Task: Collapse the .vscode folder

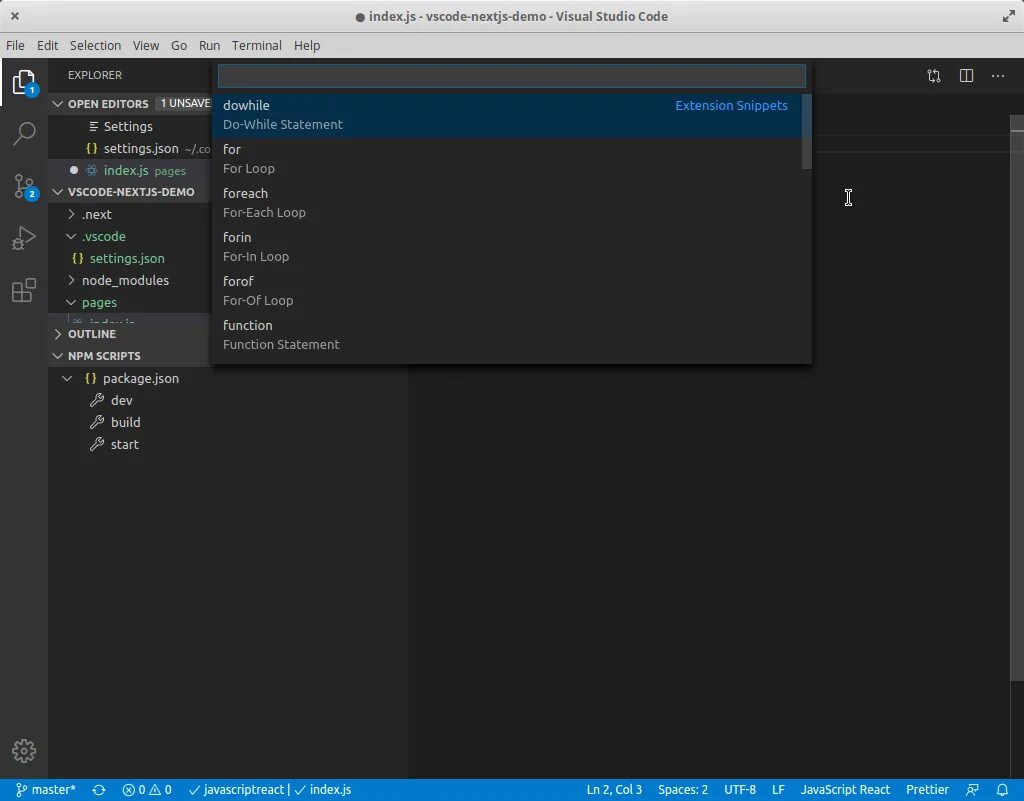Action: click(x=103, y=236)
